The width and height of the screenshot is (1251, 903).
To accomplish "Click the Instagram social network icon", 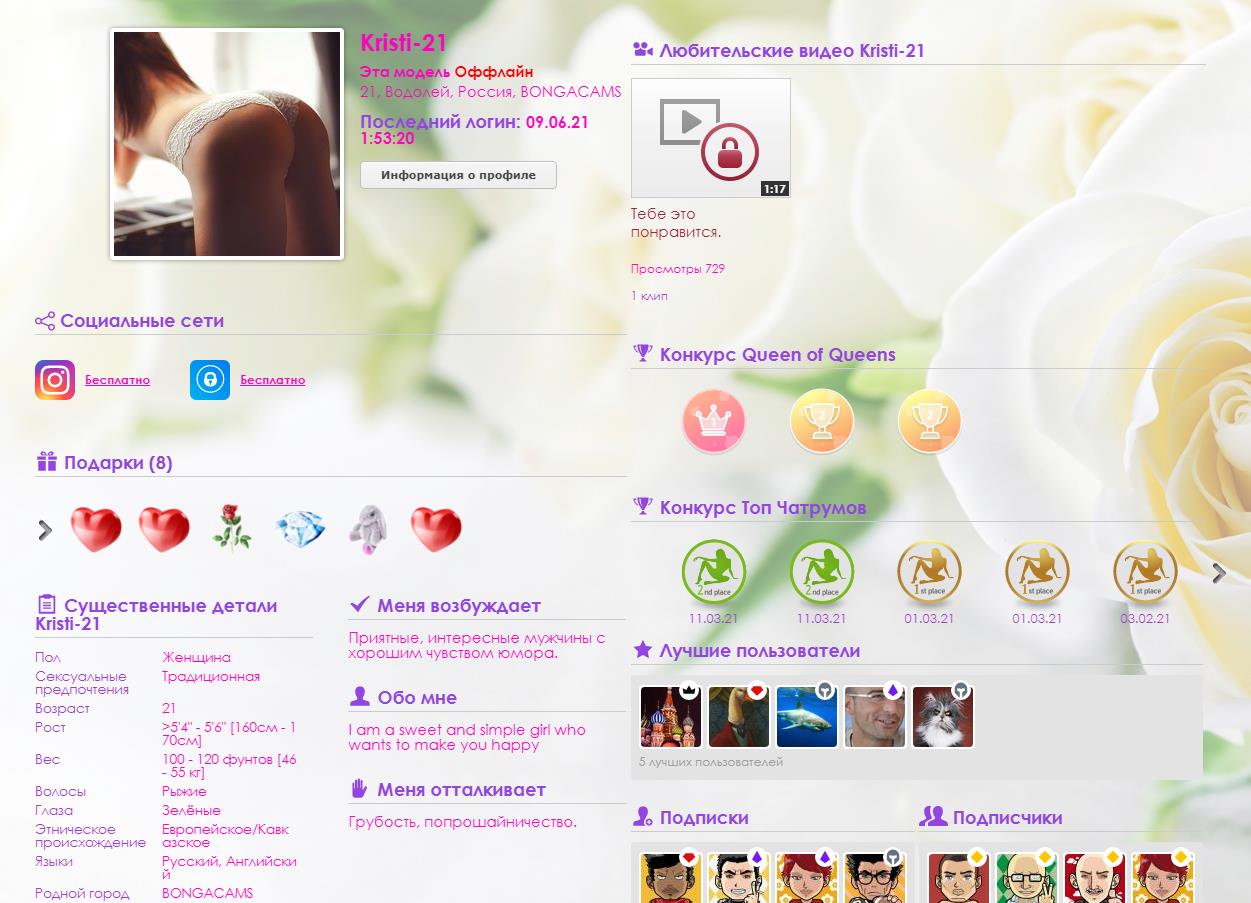I will pyautogui.click(x=55, y=380).
